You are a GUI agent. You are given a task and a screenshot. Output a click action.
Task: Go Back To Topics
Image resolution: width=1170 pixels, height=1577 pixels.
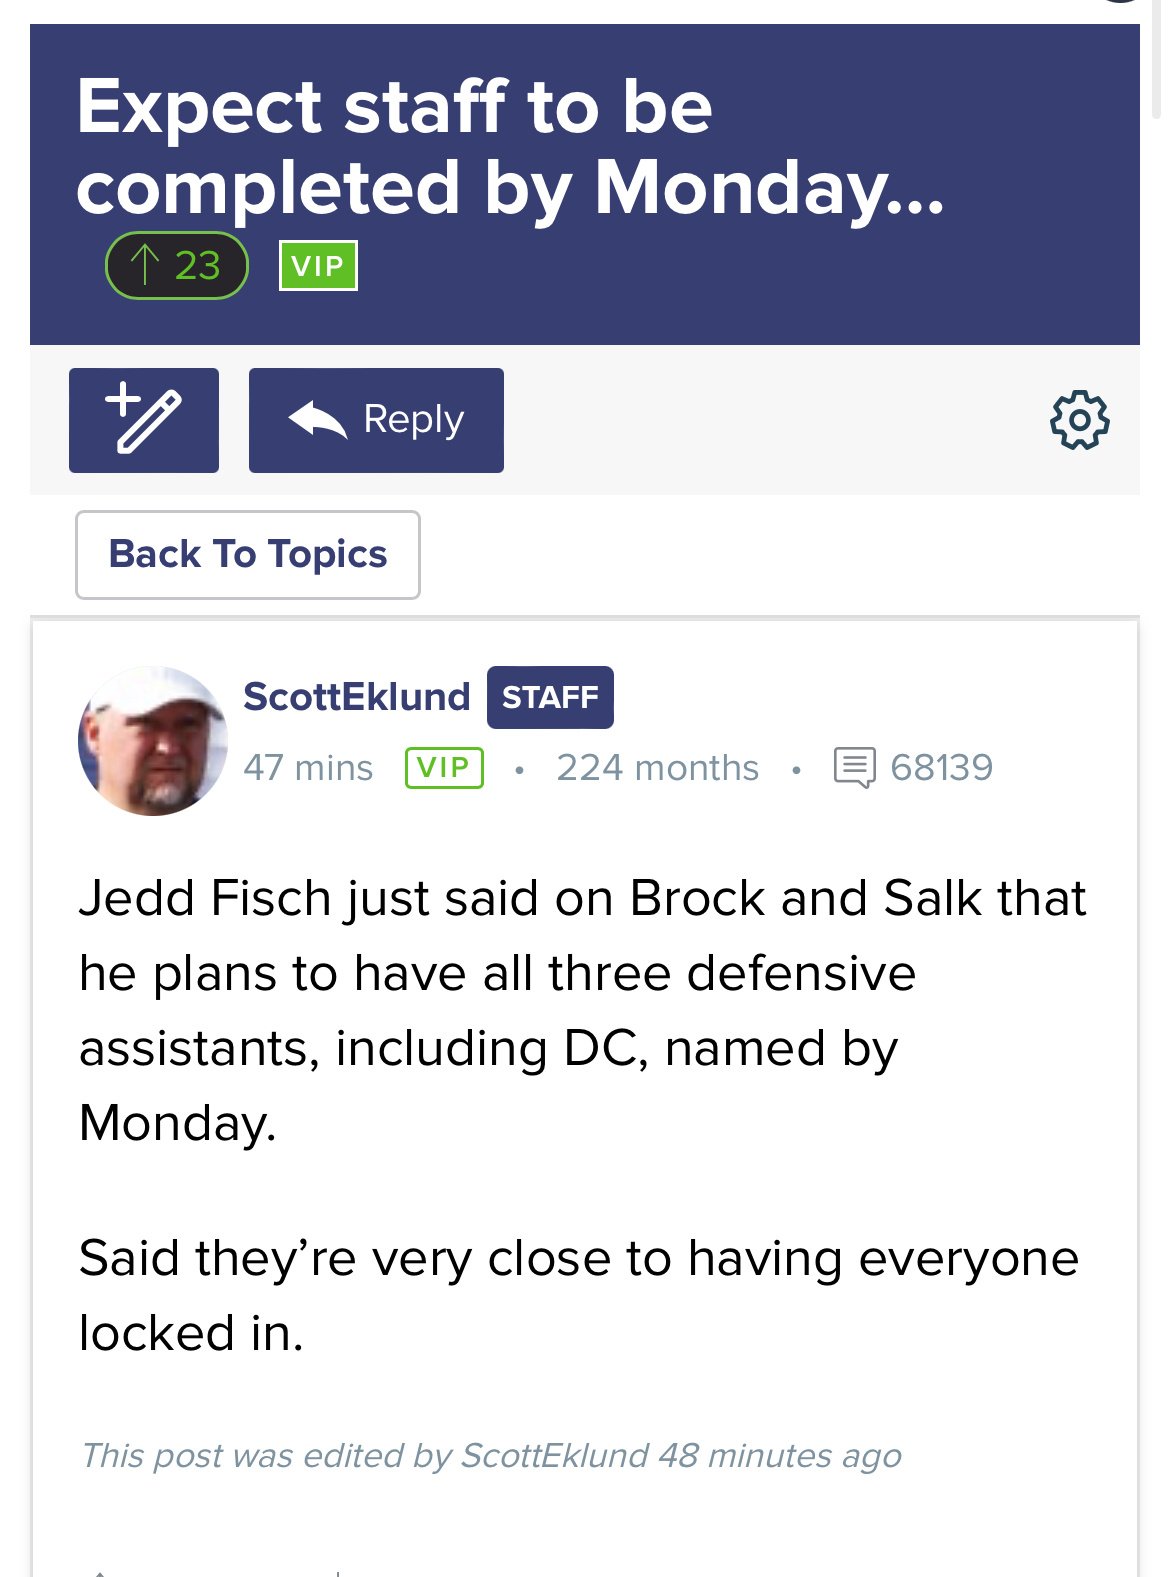248,555
